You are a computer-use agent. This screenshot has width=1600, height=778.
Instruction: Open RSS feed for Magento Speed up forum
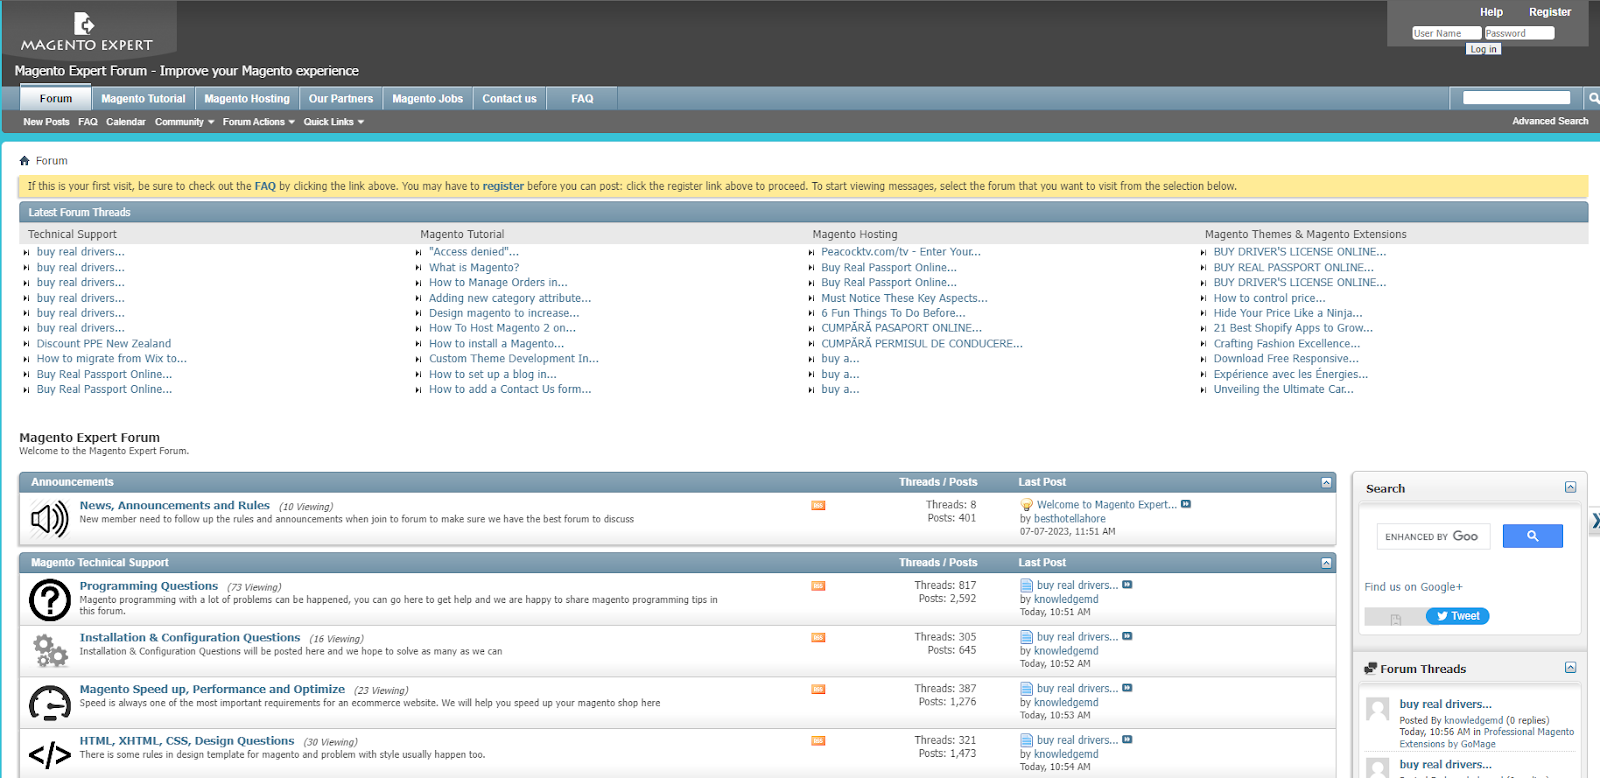pyautogui.click(x=818, y=689)
